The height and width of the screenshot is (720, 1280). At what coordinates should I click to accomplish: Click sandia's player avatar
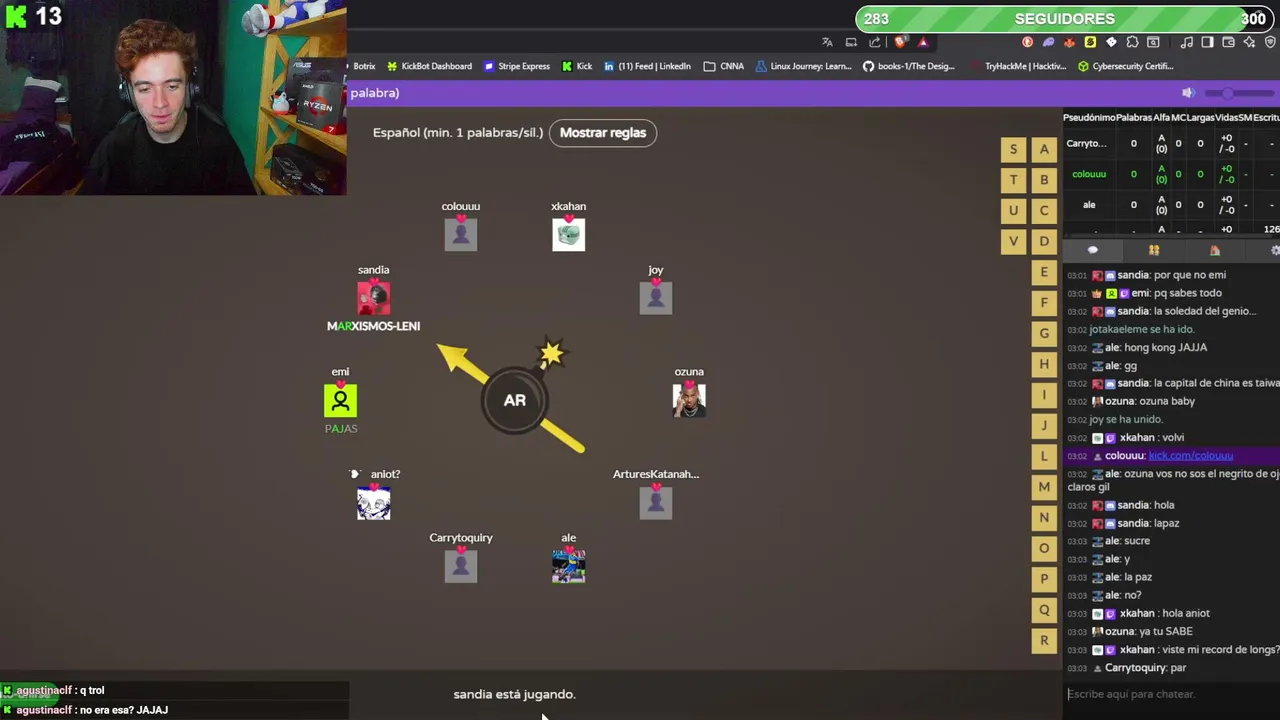tap(373, 297)
